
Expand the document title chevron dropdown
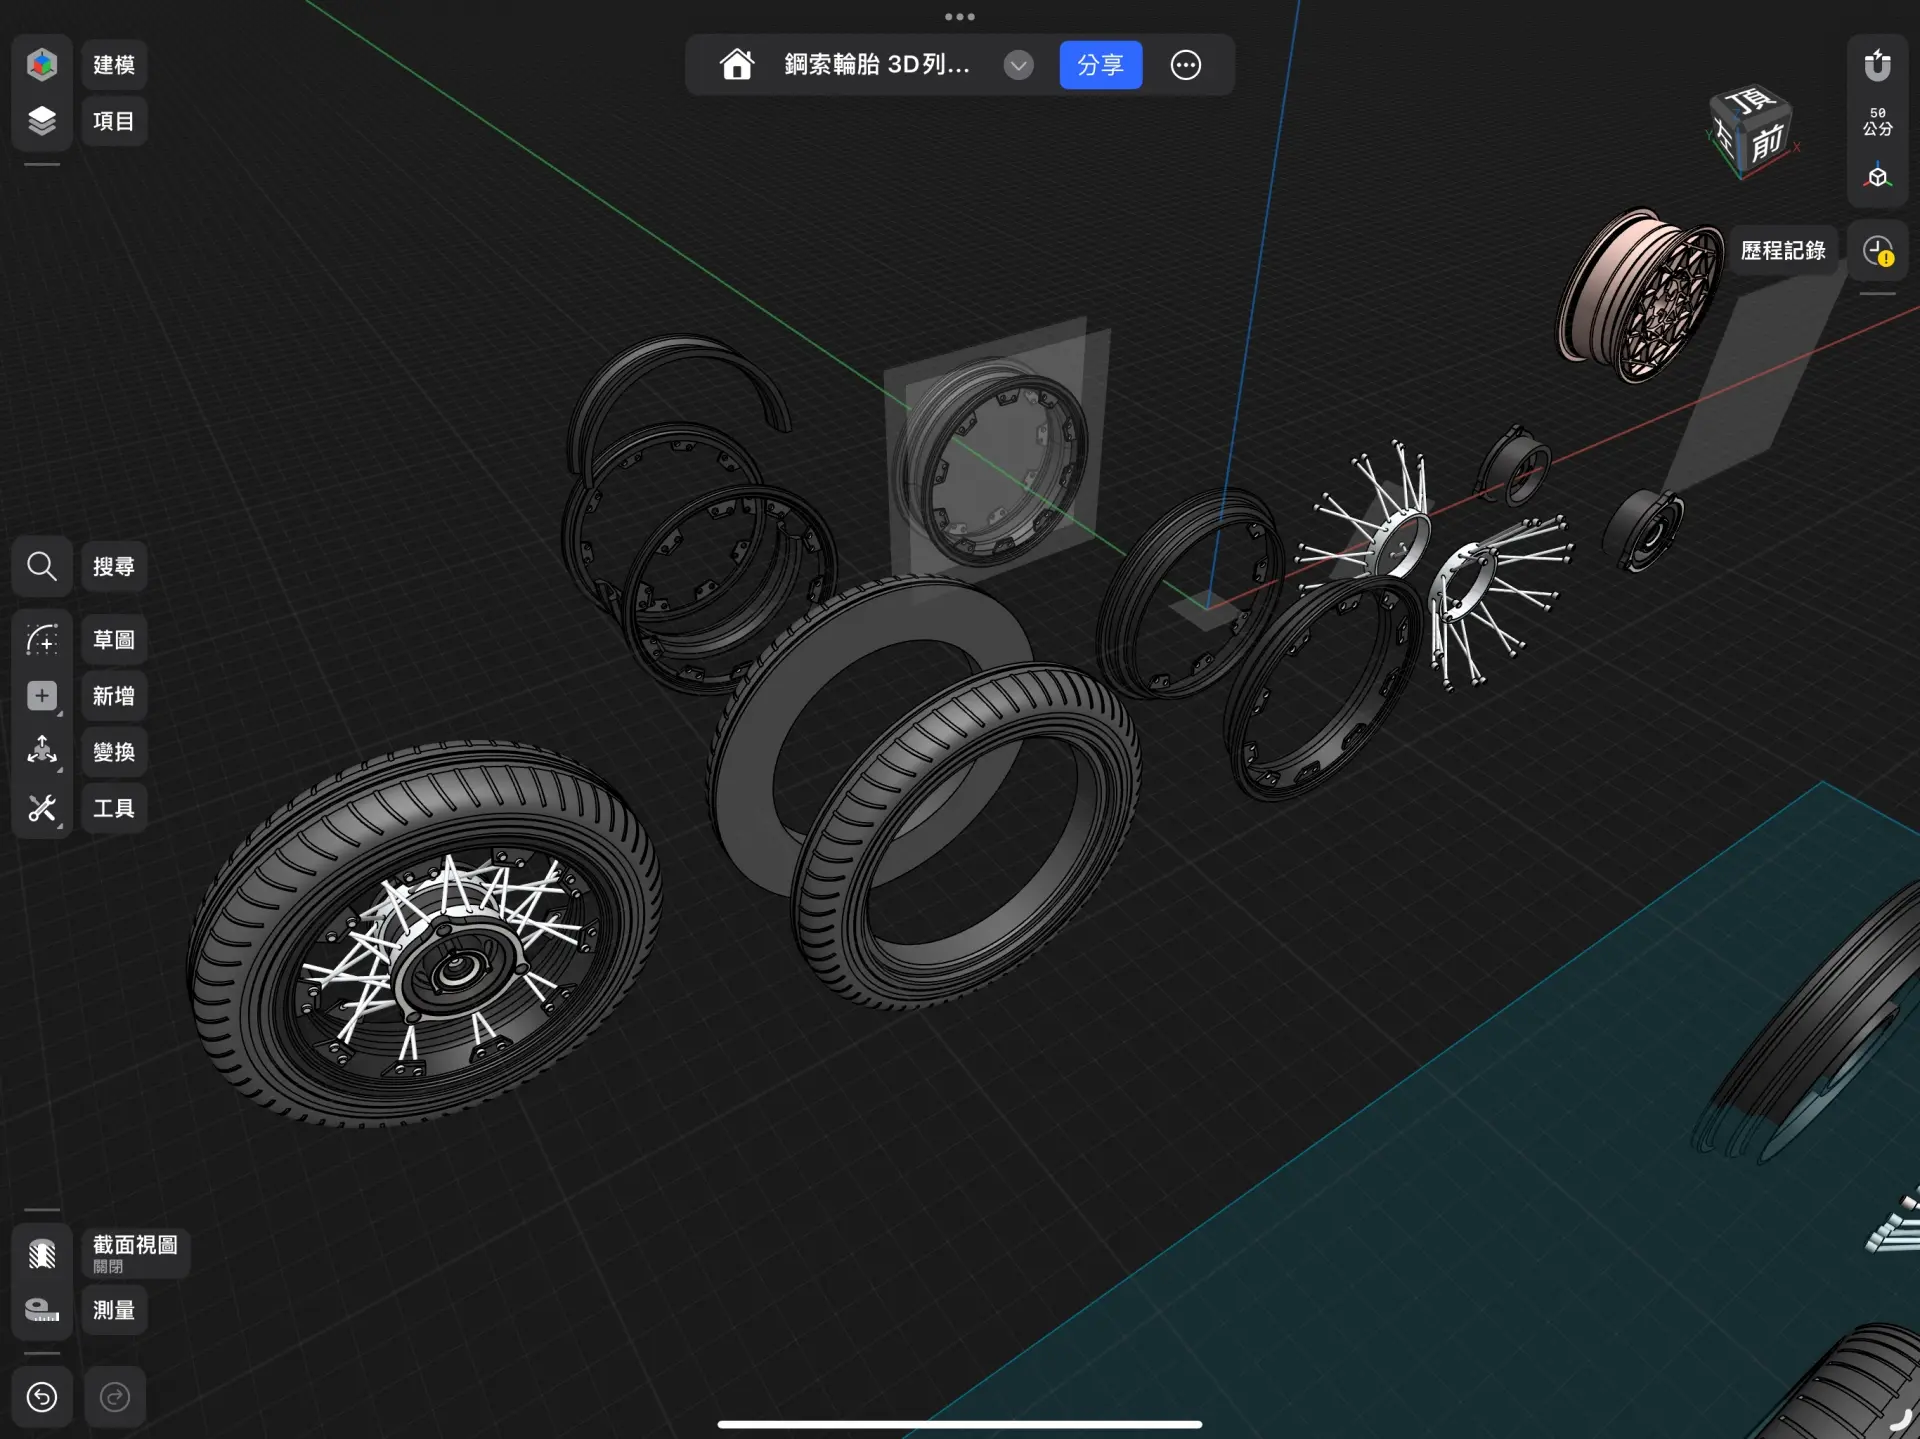[1018, 65]
